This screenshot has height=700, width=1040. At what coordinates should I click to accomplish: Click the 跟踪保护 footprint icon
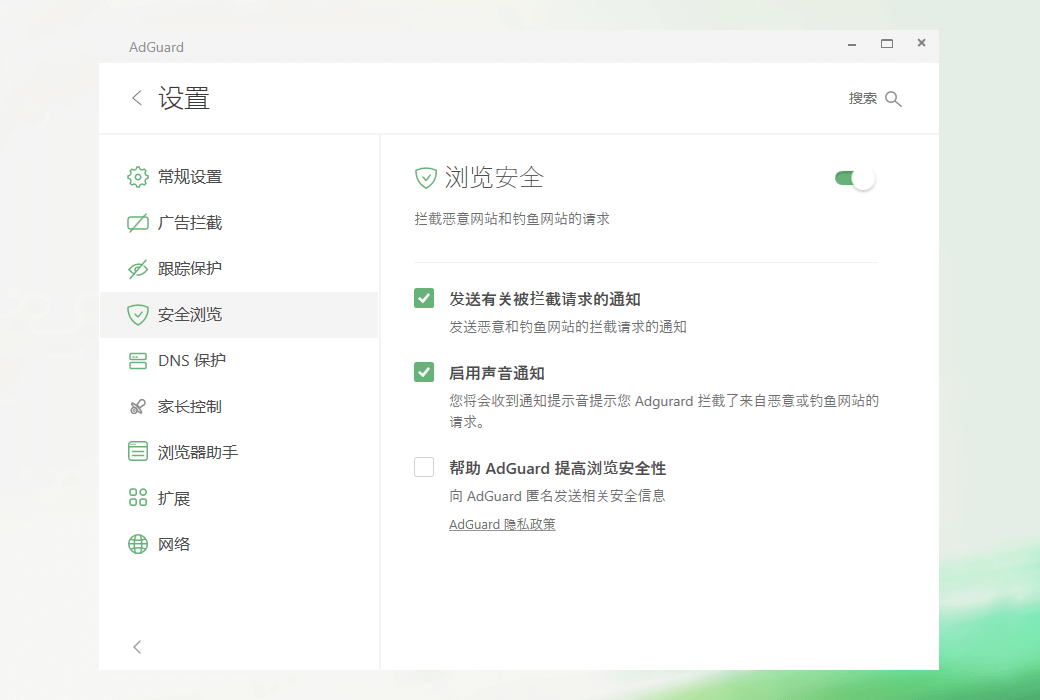tap(137, 268)
